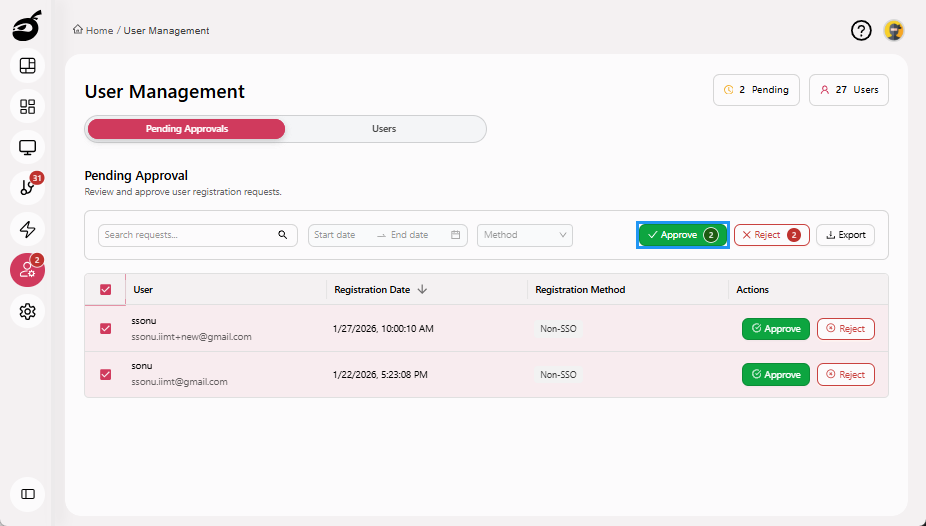Click Home breadcrumb link
The image size is (926, 526).
pyautogui.click(x=100, y=31)
